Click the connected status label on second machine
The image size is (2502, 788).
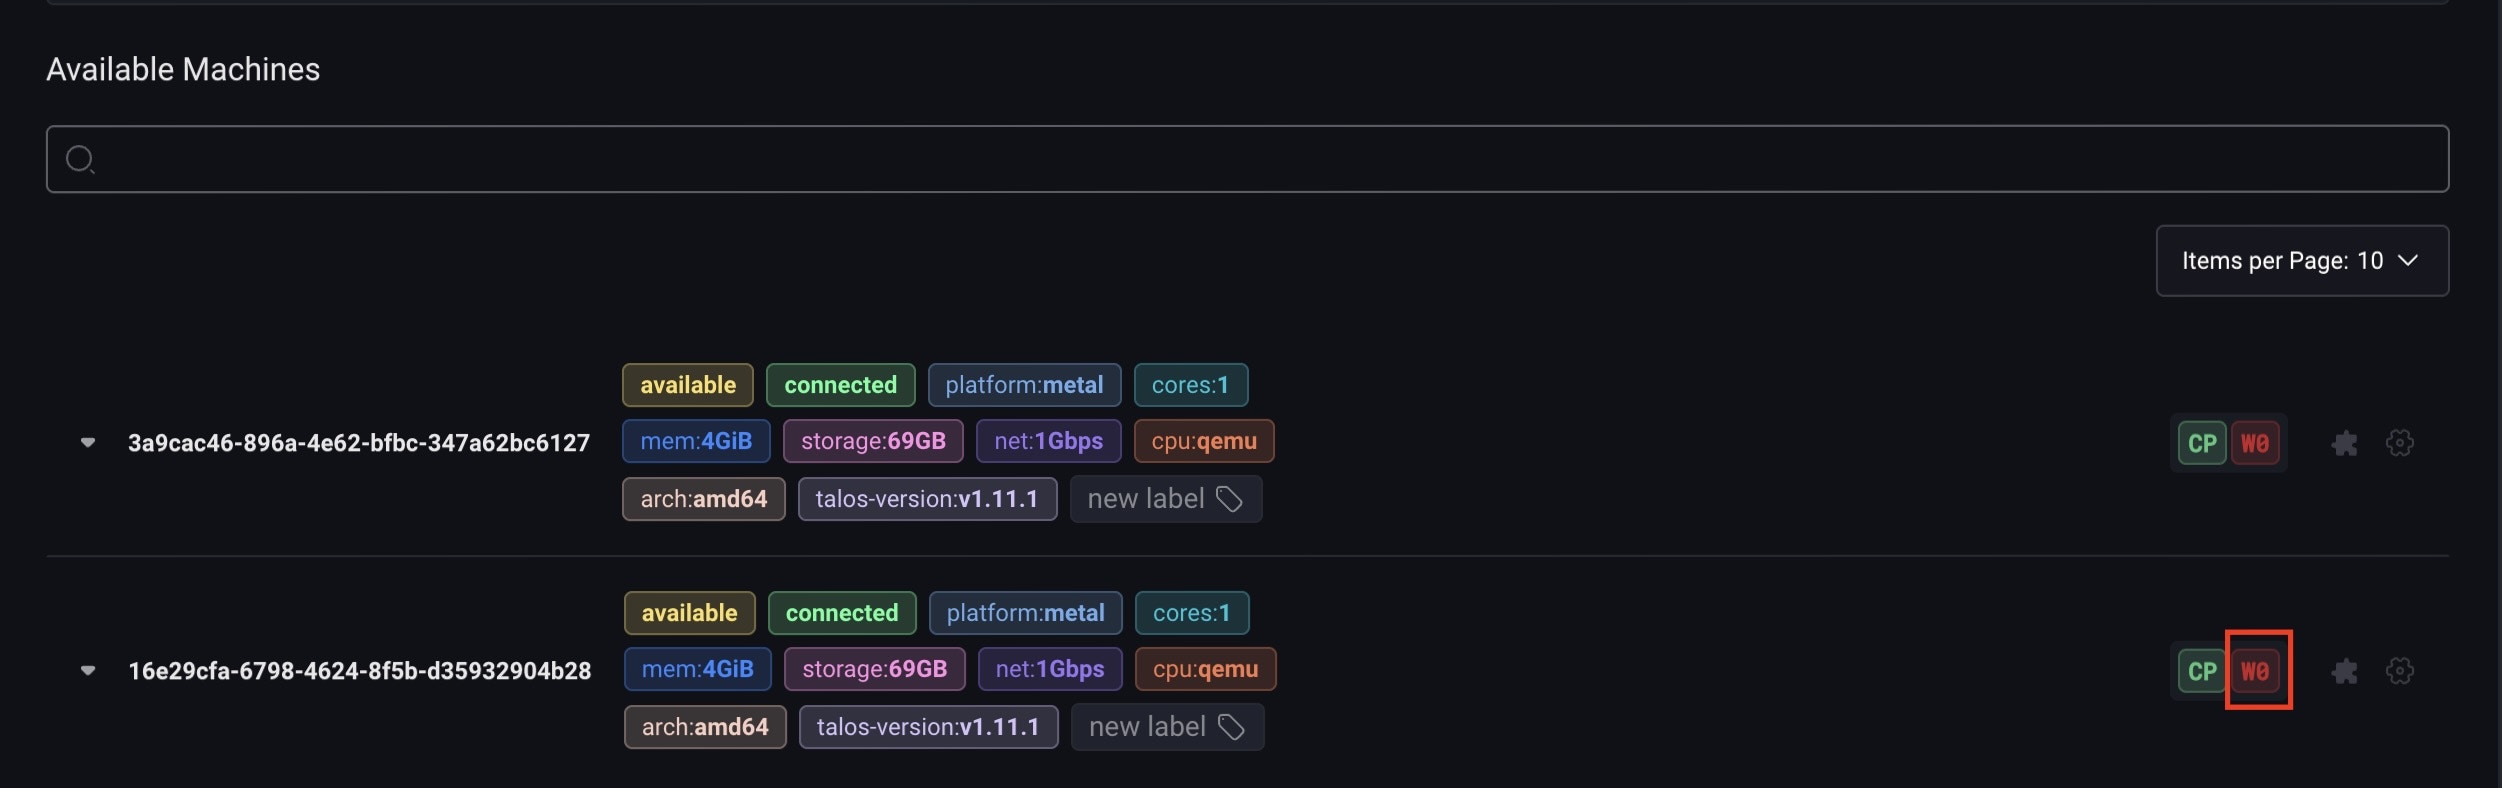[842, 613]
